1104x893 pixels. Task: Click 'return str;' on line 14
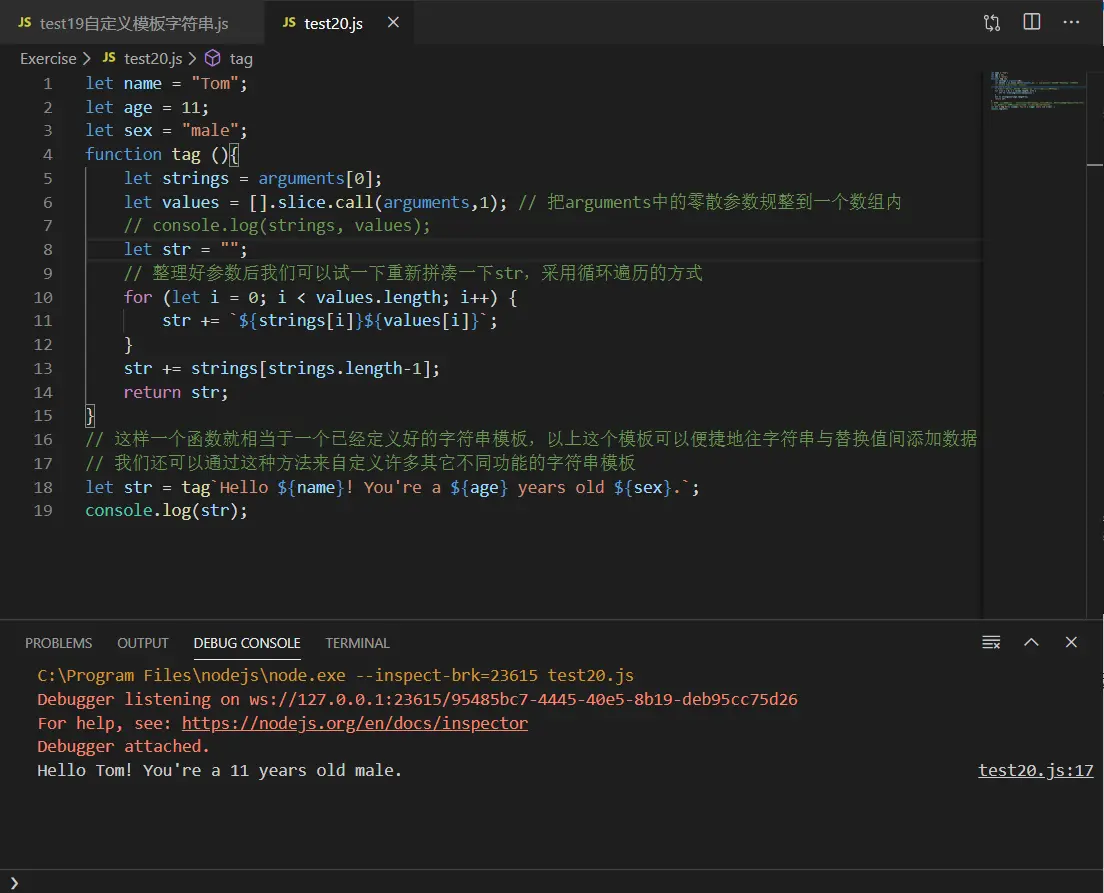(x=176, y=392)
